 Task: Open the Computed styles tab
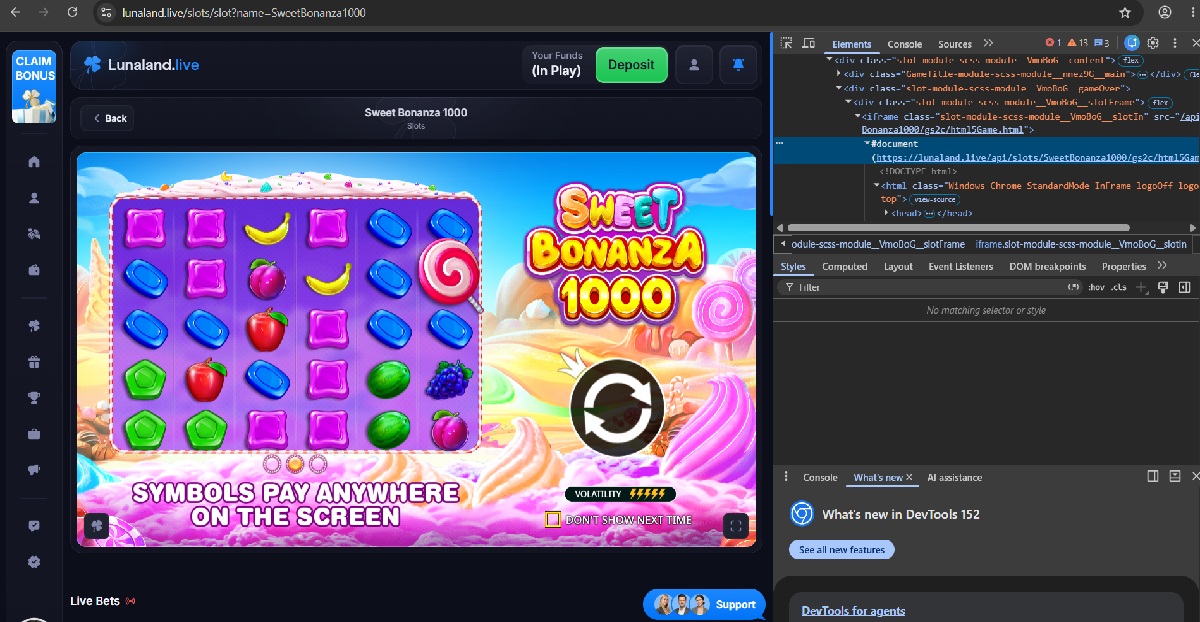845,267
